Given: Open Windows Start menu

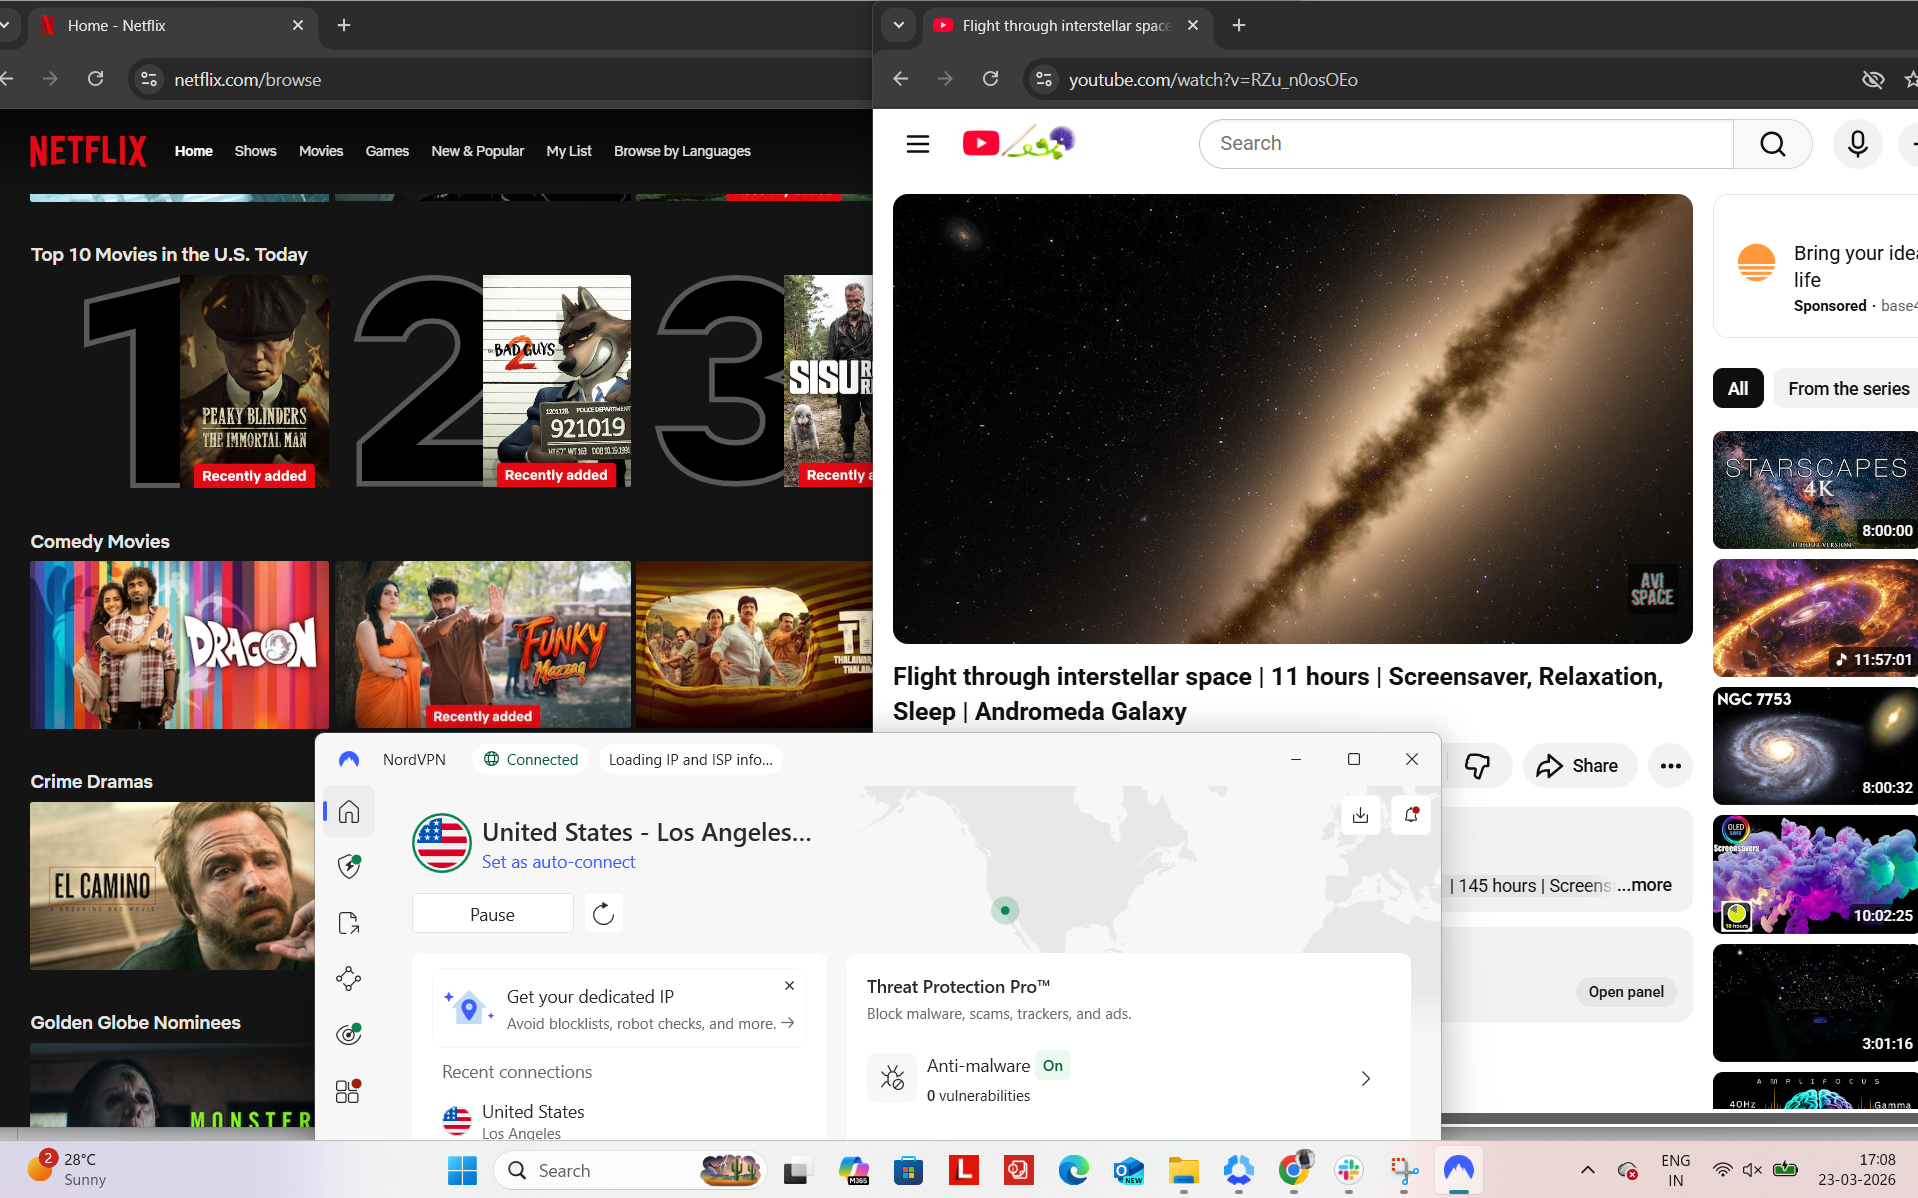Looking at the screenshot, I should 462,1170.
